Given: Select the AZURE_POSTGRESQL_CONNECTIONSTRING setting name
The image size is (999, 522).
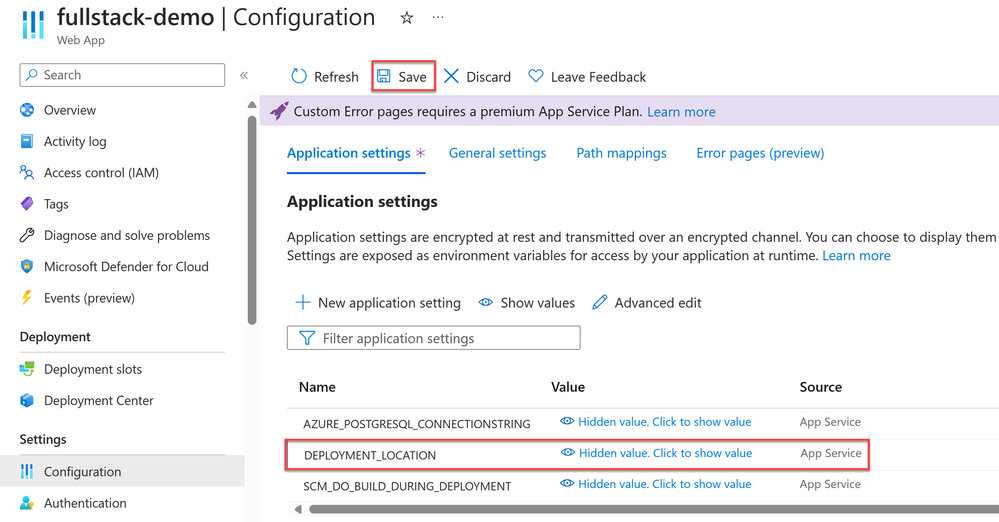Looking at the screenshot, I should (417, 424).
